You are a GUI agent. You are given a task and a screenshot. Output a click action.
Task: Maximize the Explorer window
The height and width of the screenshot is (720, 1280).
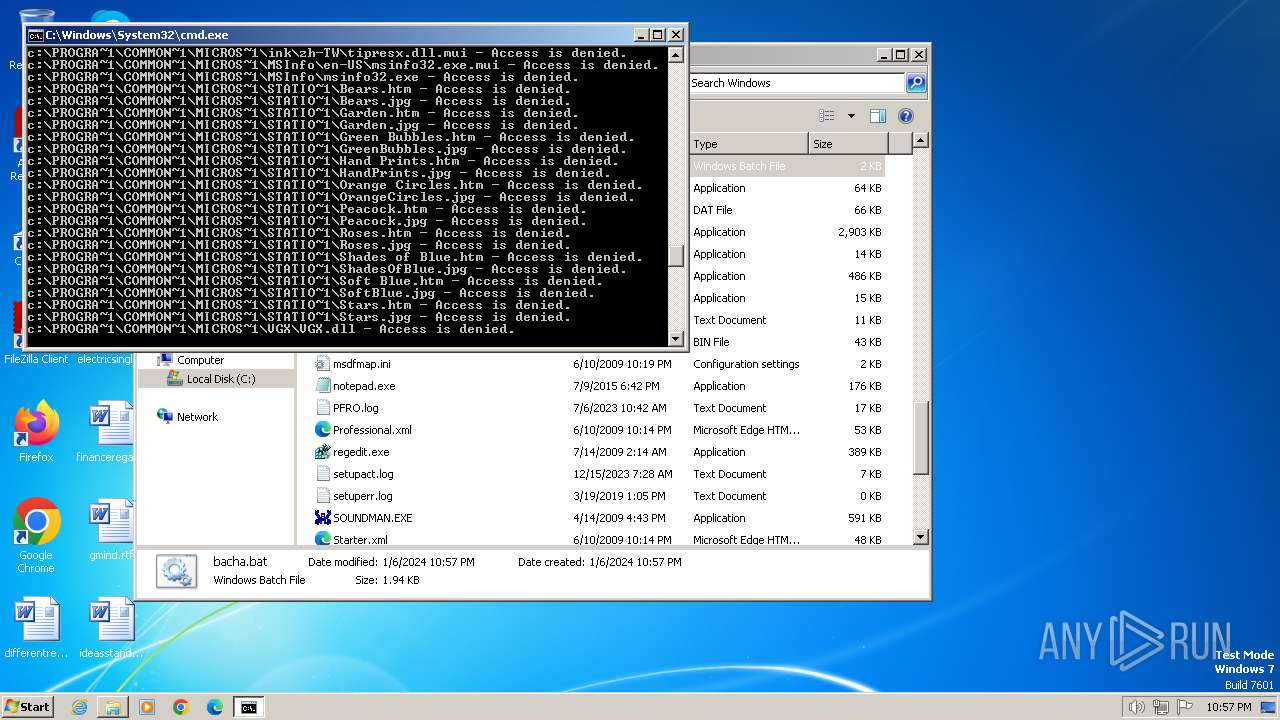(x=900, y=55)
